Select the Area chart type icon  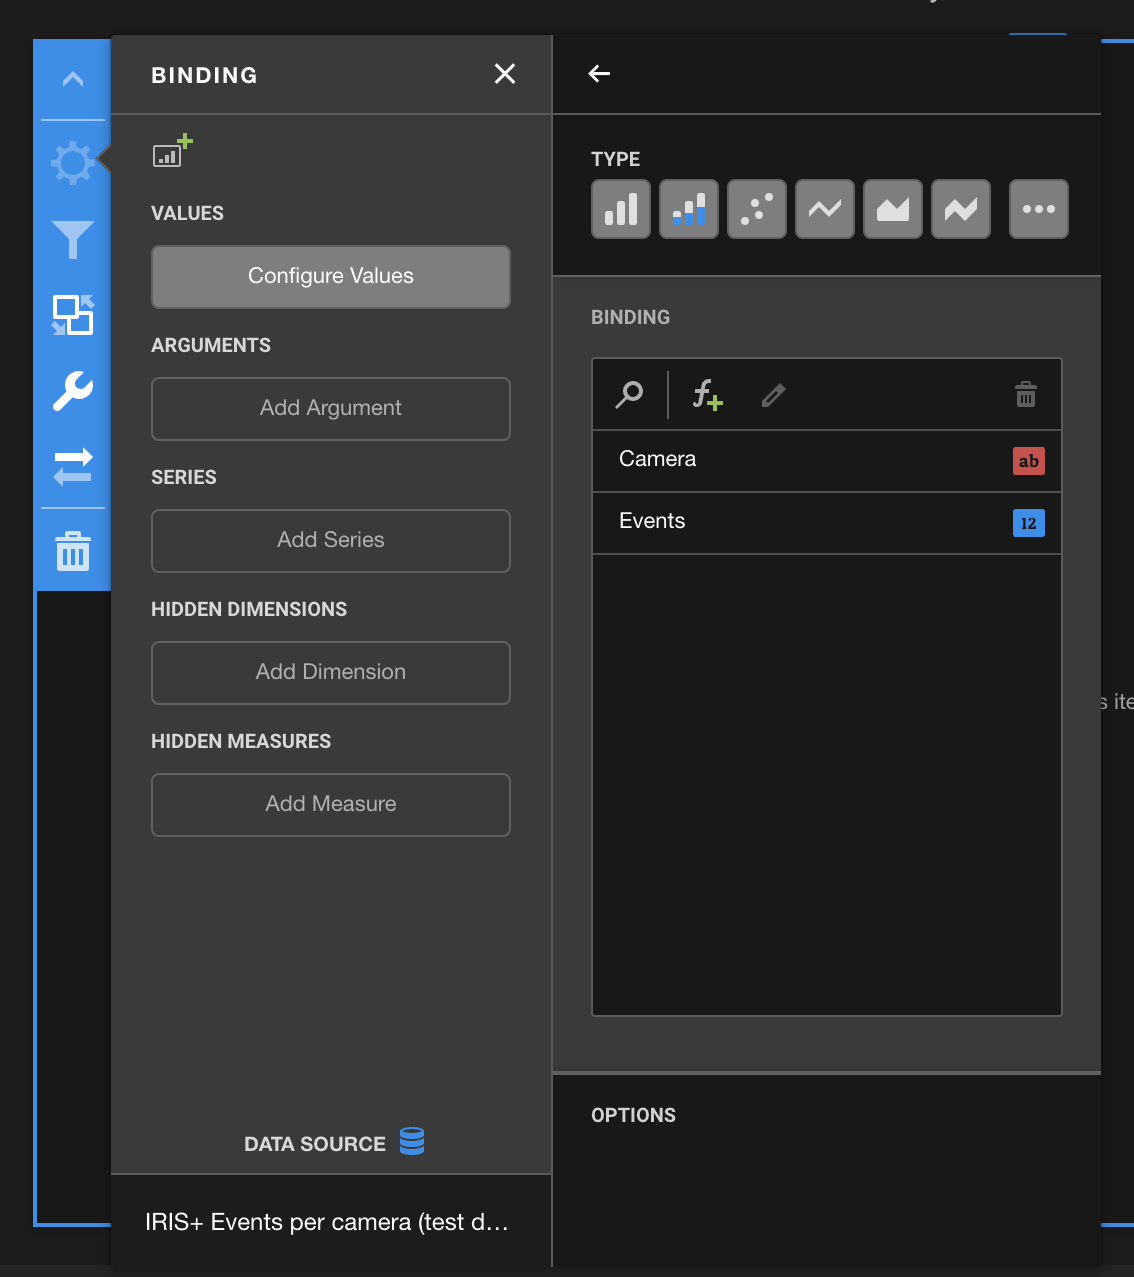pos(893,209)
